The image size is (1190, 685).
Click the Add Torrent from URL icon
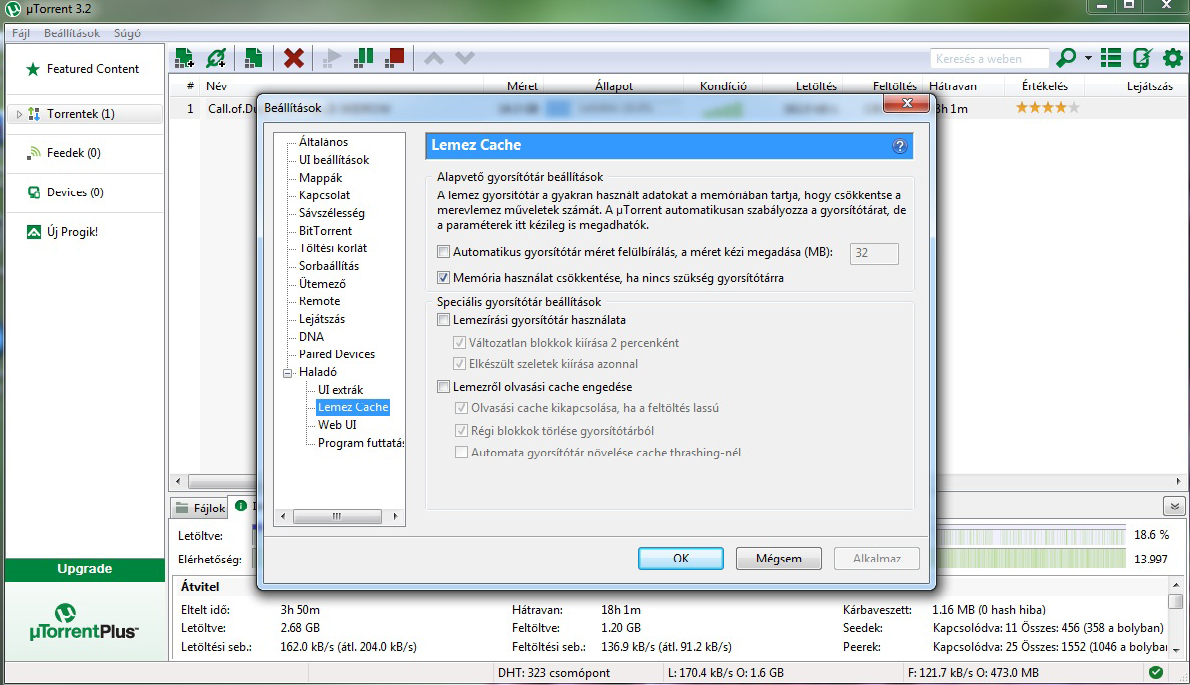(216, 58)
